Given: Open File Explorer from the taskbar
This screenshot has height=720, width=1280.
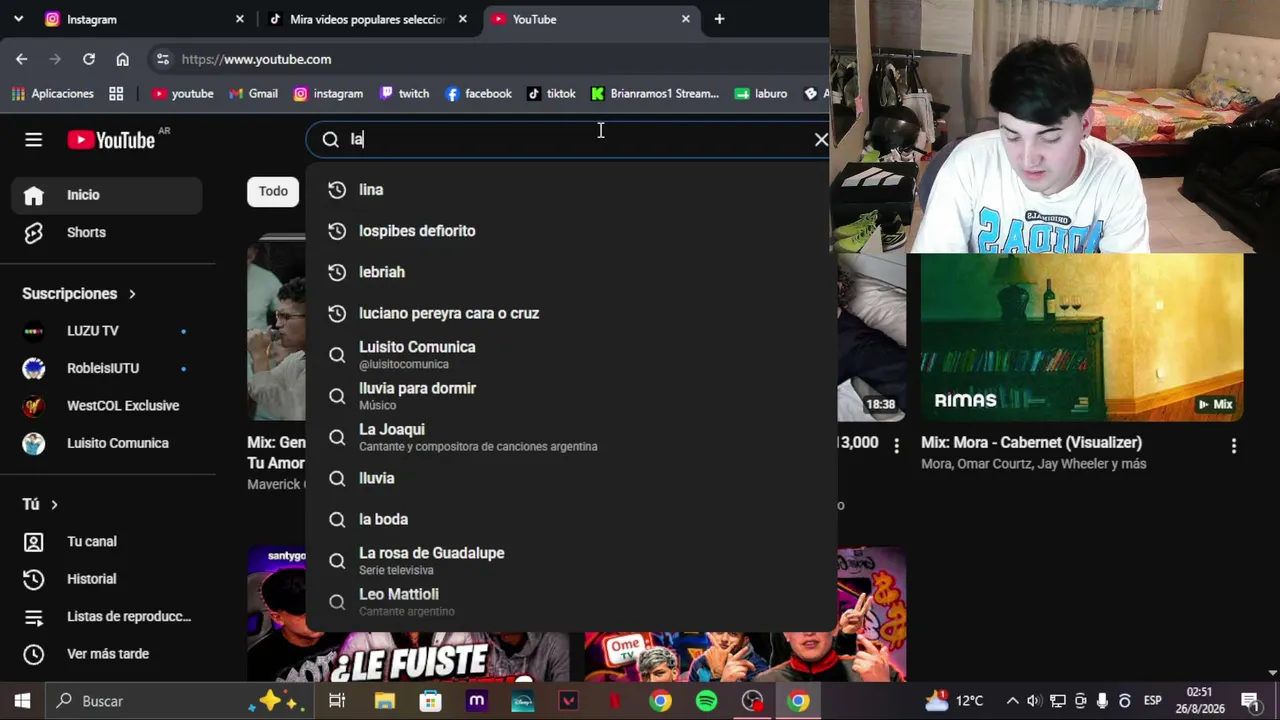Looking at the screenshot, I should (x=384, y=701).
